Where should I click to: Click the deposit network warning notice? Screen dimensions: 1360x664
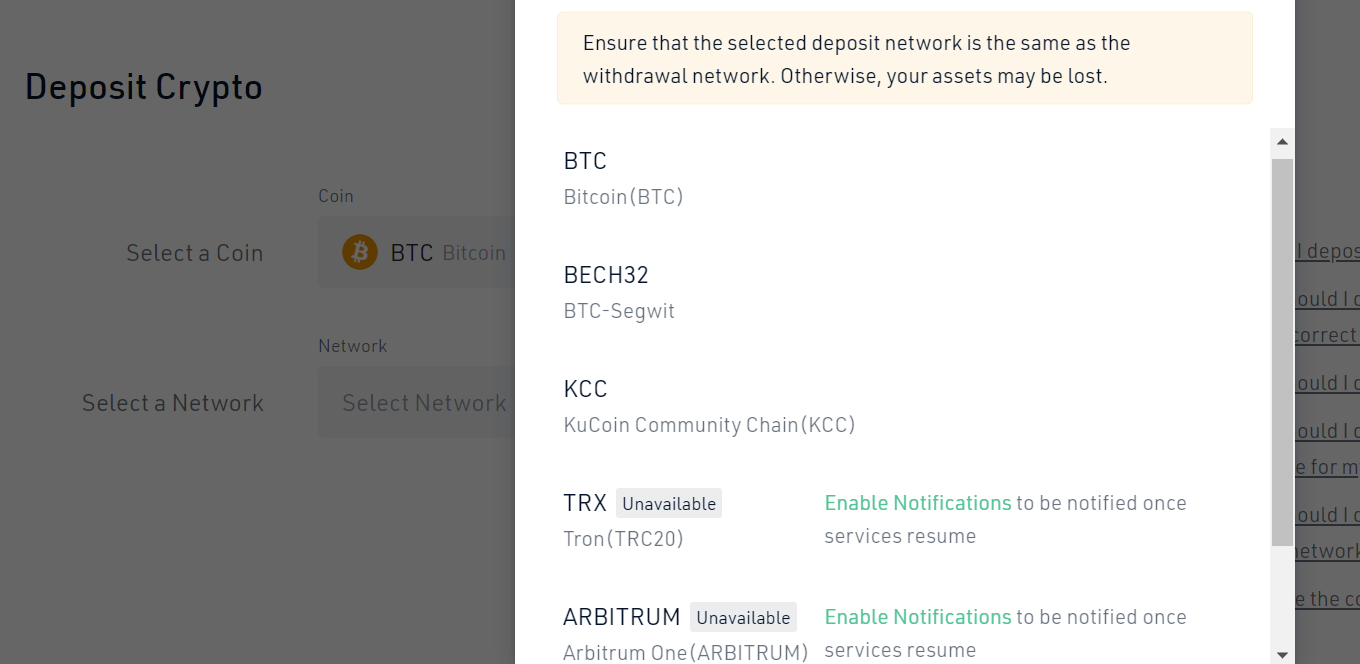click(x=904, y=59)
